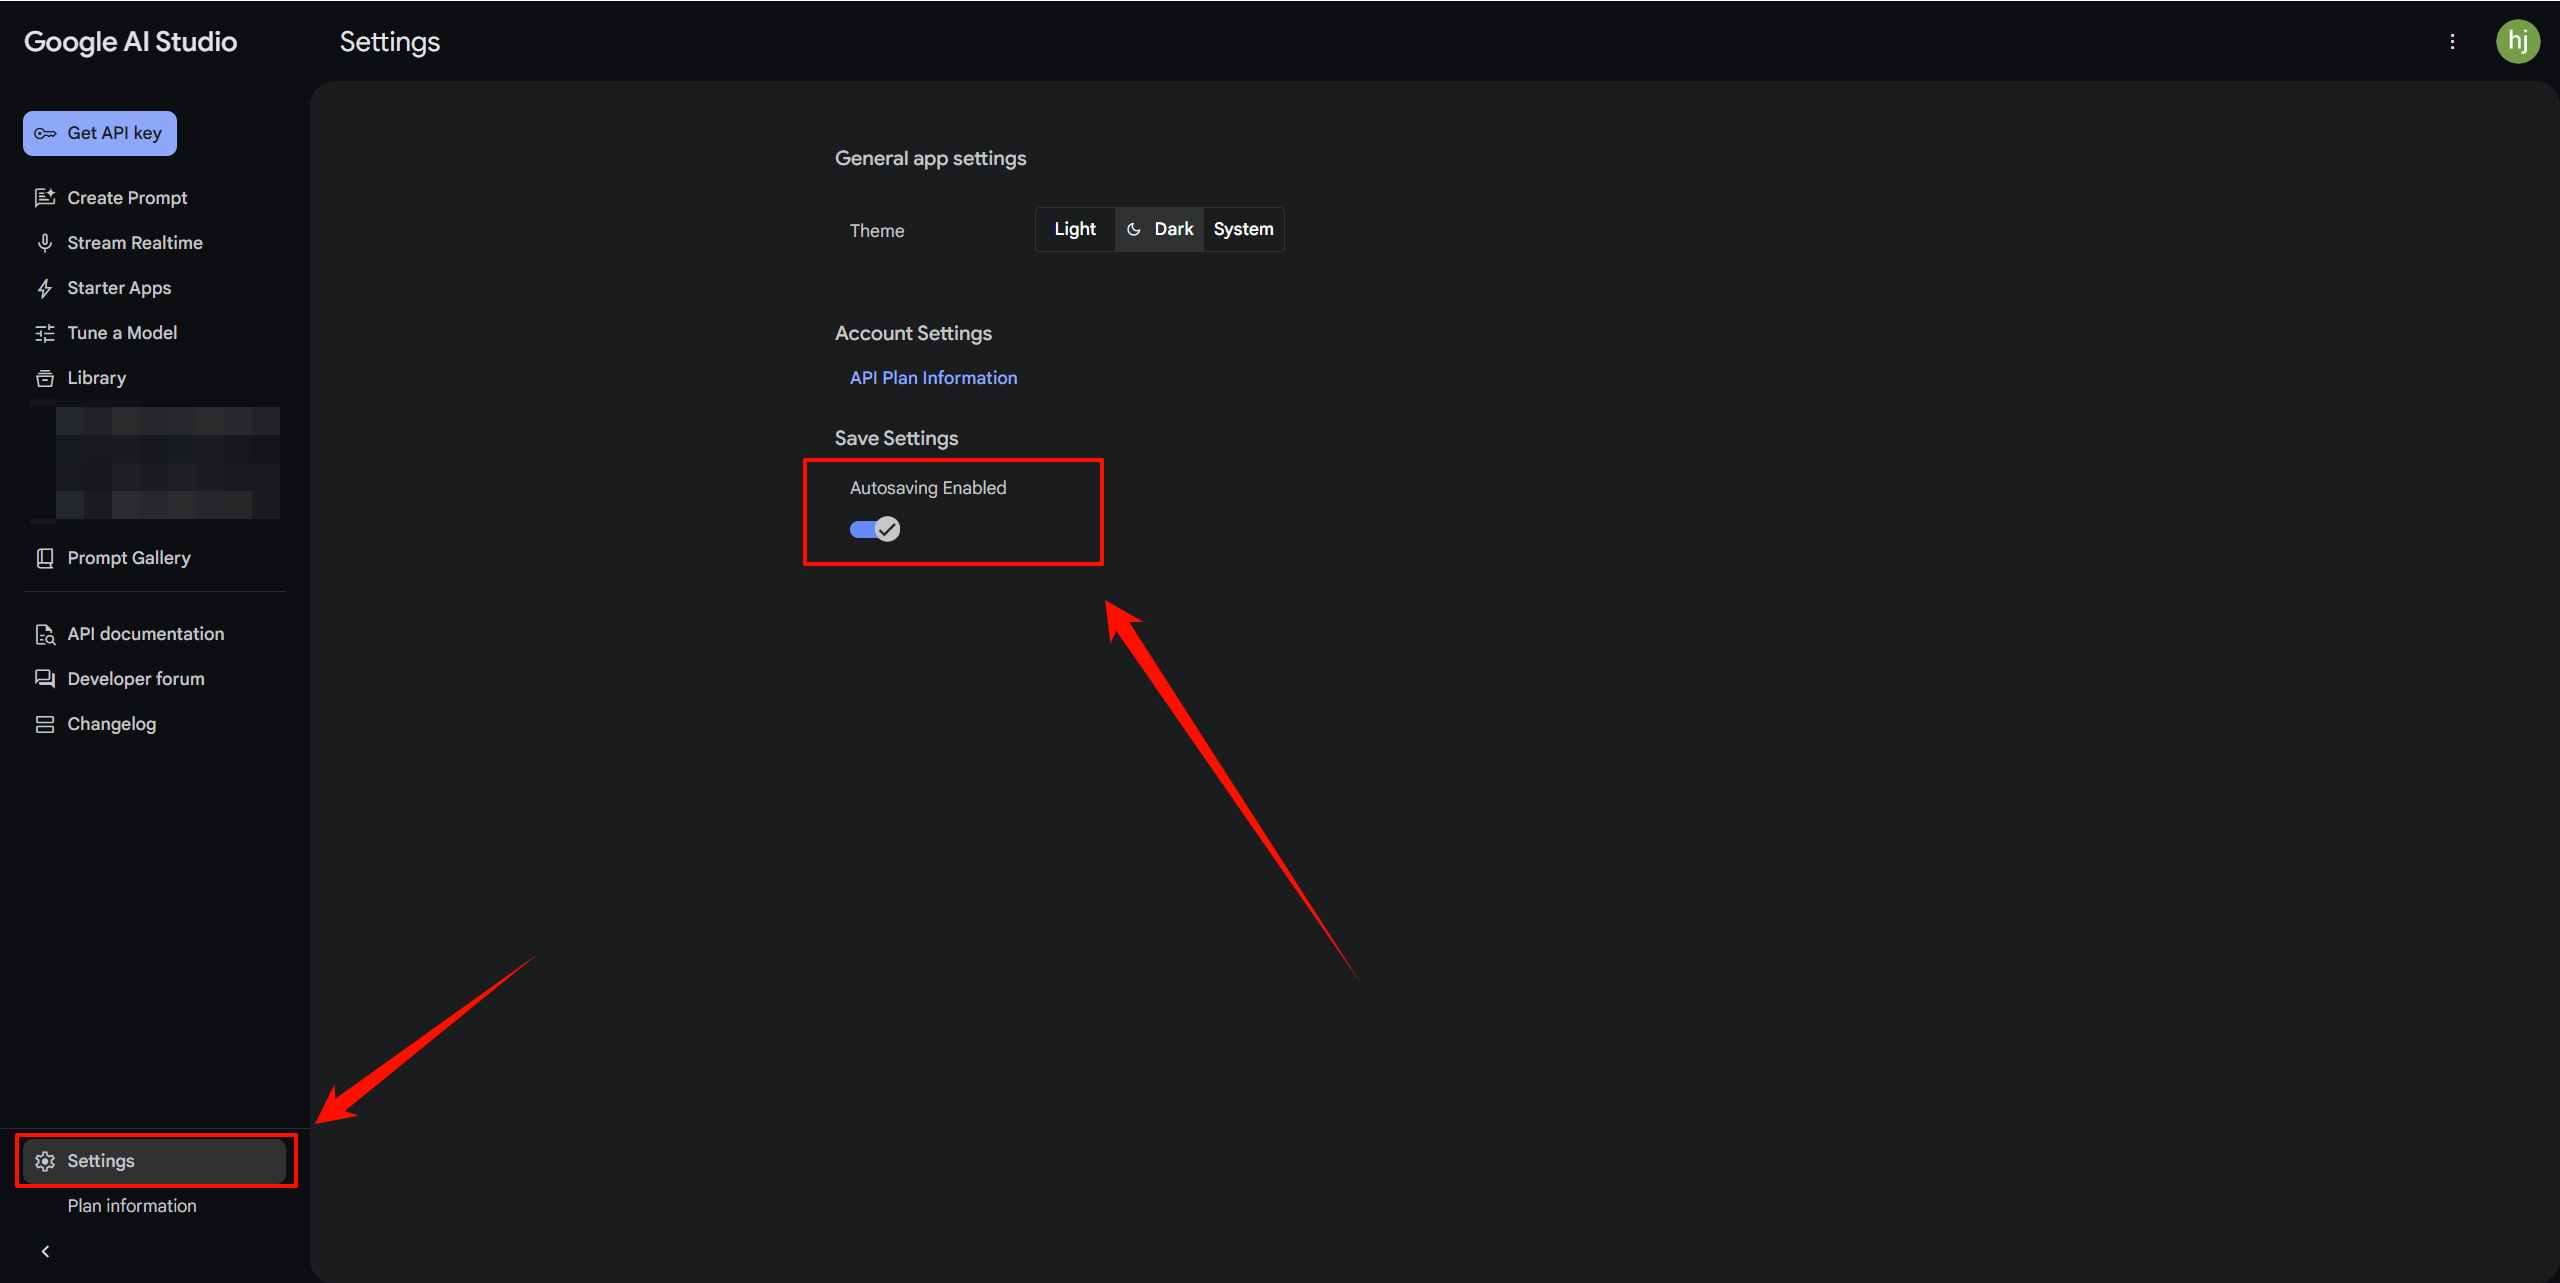Click the API documentation icon
The width and height of the screenshot is (2560, 1283).
(45, 635)
